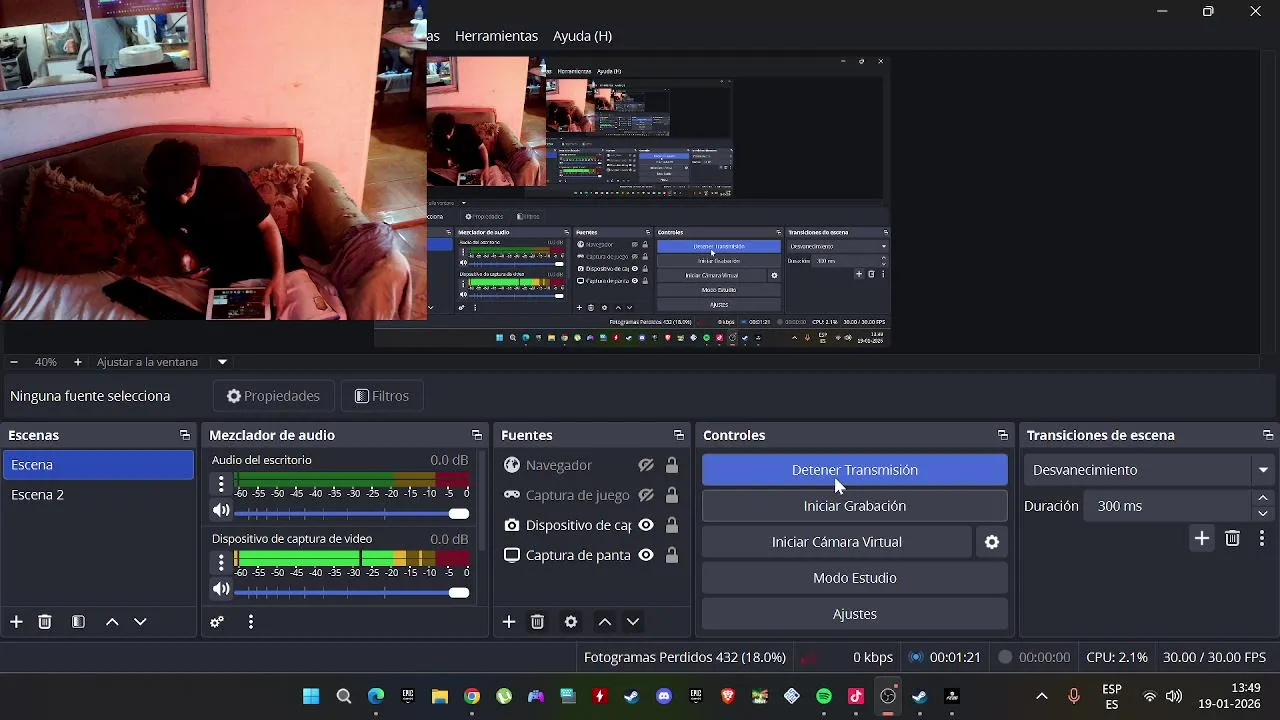1280x720 pixels.
Task: Toggle lock on Captura de juego source
Action: coord(672,495)
